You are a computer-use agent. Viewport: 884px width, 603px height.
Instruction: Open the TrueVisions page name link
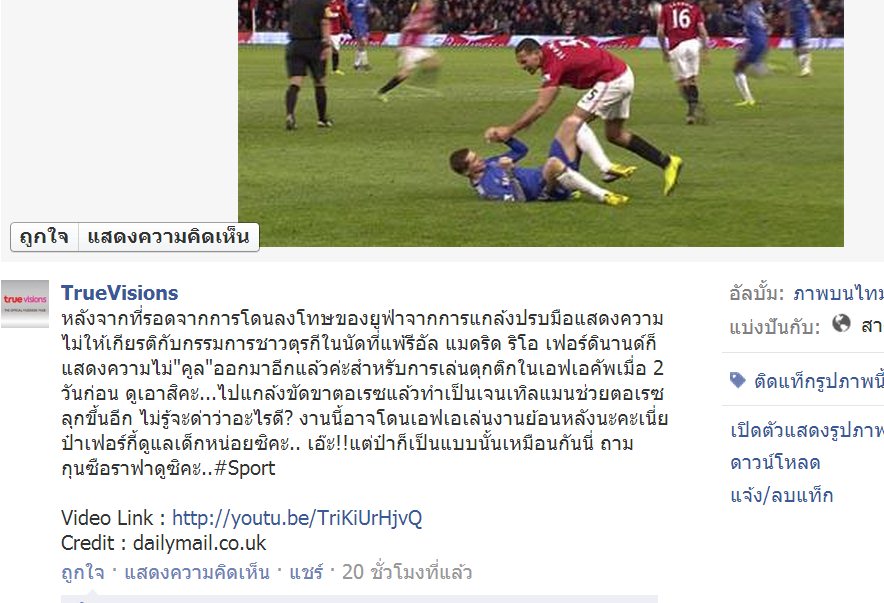pos(120,293)
